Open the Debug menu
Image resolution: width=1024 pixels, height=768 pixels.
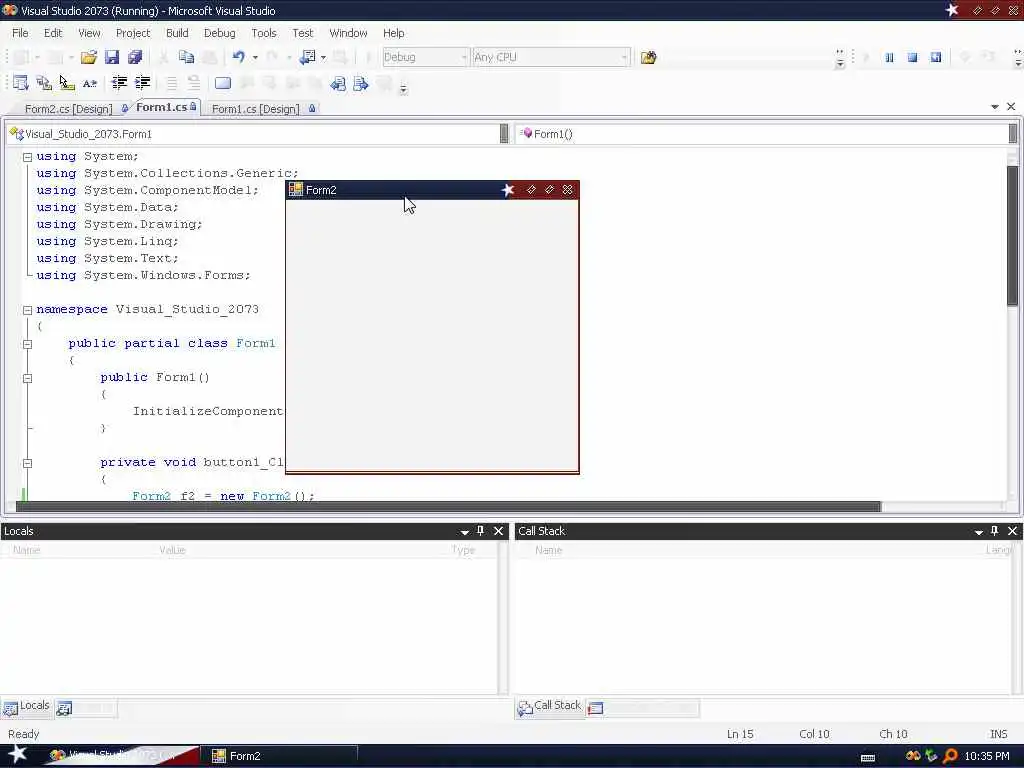click(219, 33)
